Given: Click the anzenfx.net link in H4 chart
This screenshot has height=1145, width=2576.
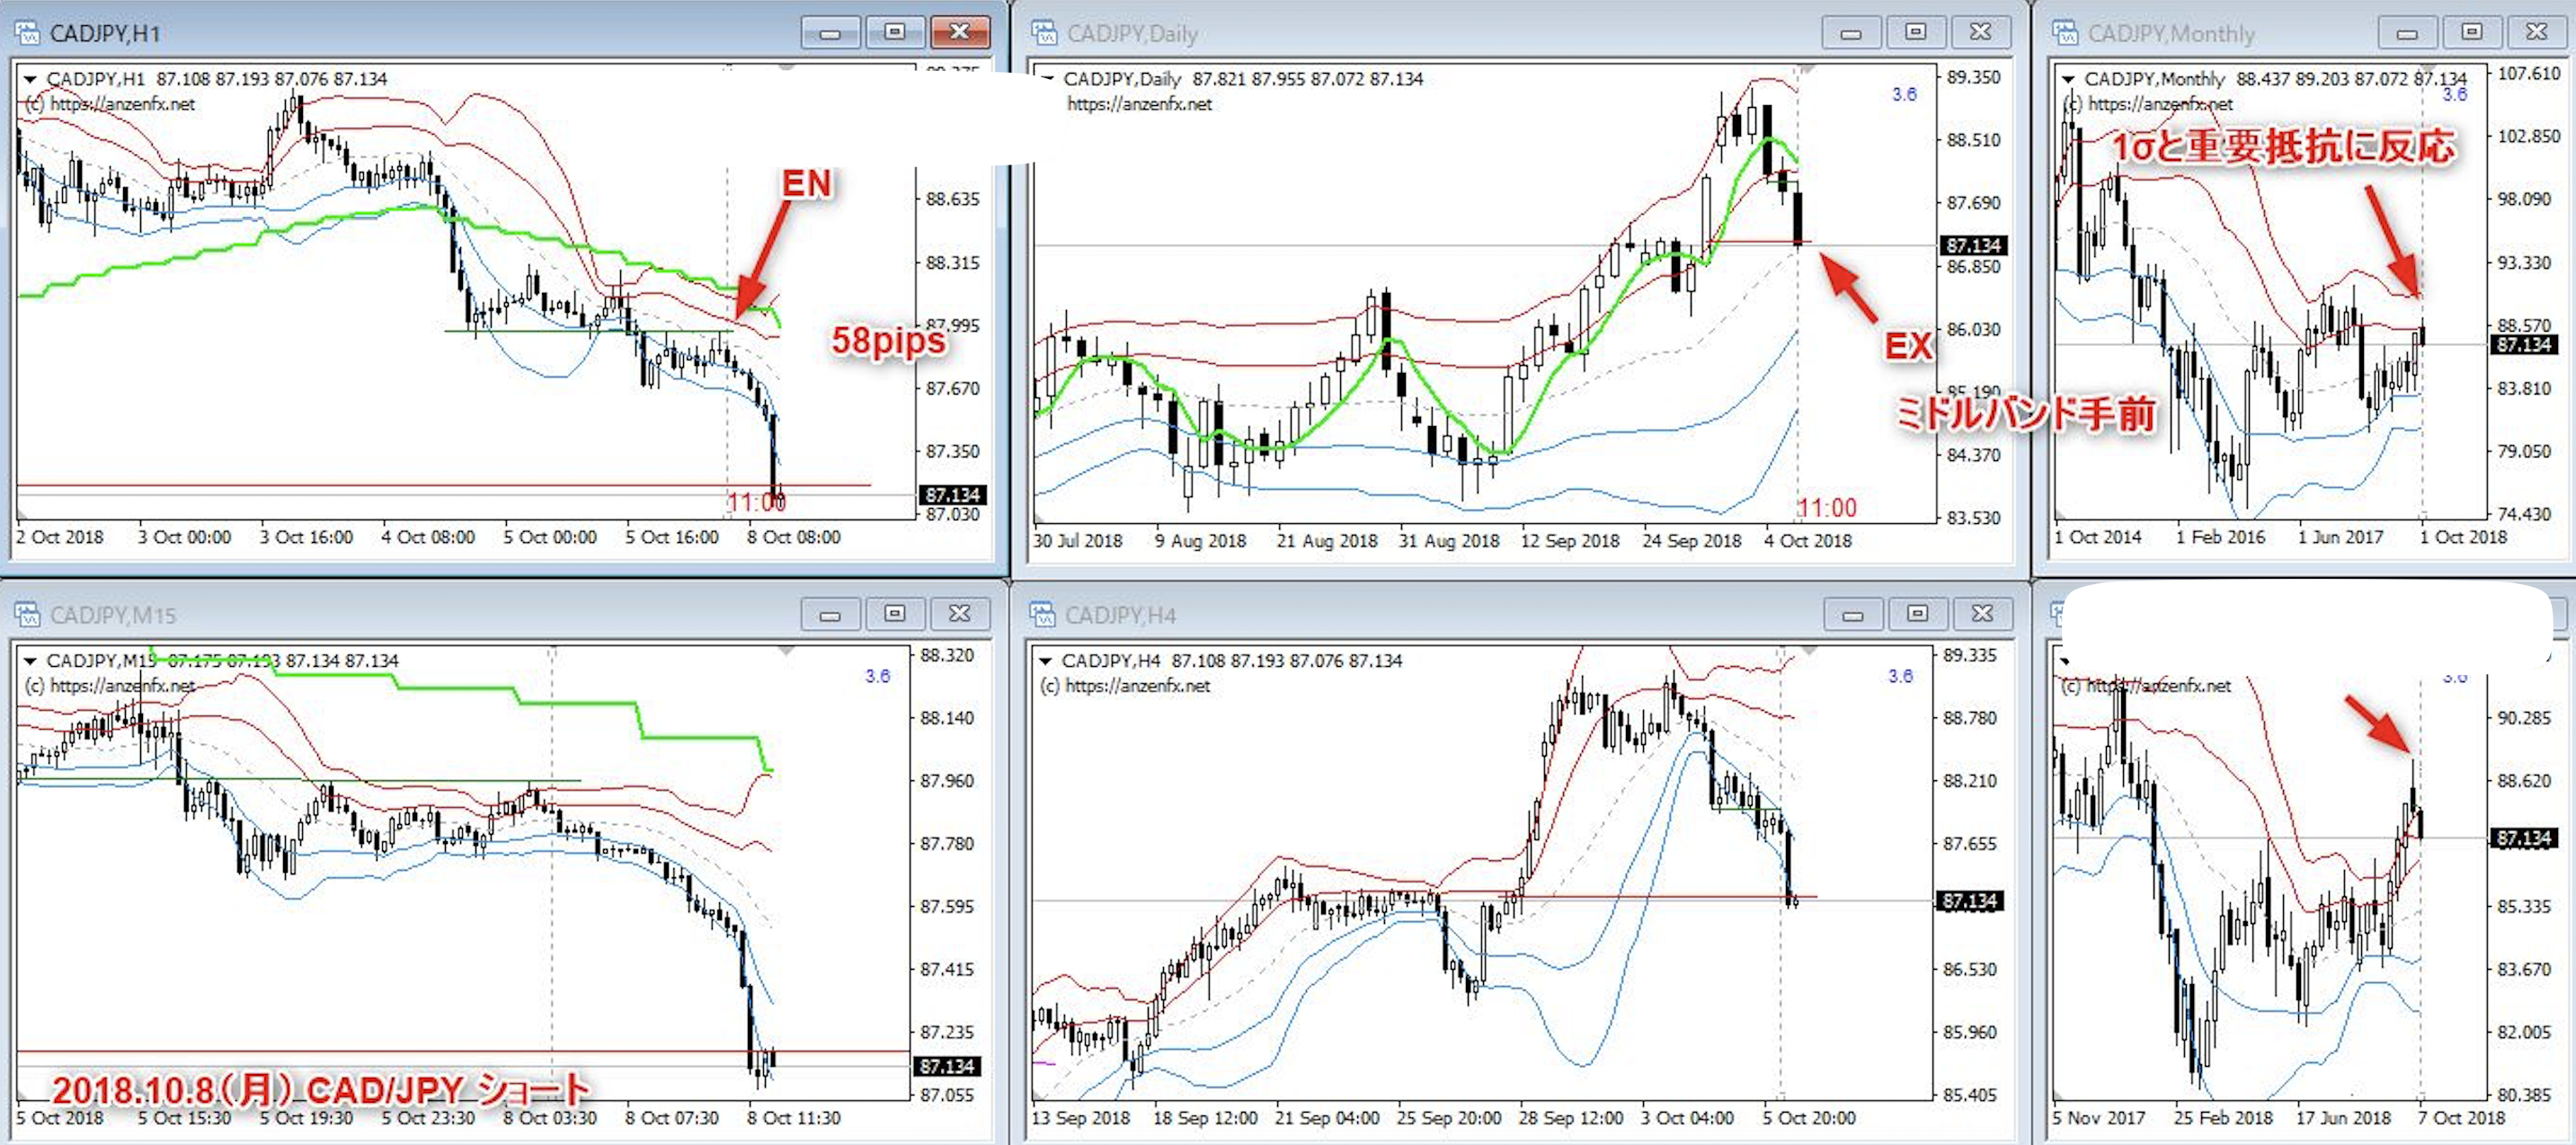Looking at the screenshot, I should point(1137,686).
